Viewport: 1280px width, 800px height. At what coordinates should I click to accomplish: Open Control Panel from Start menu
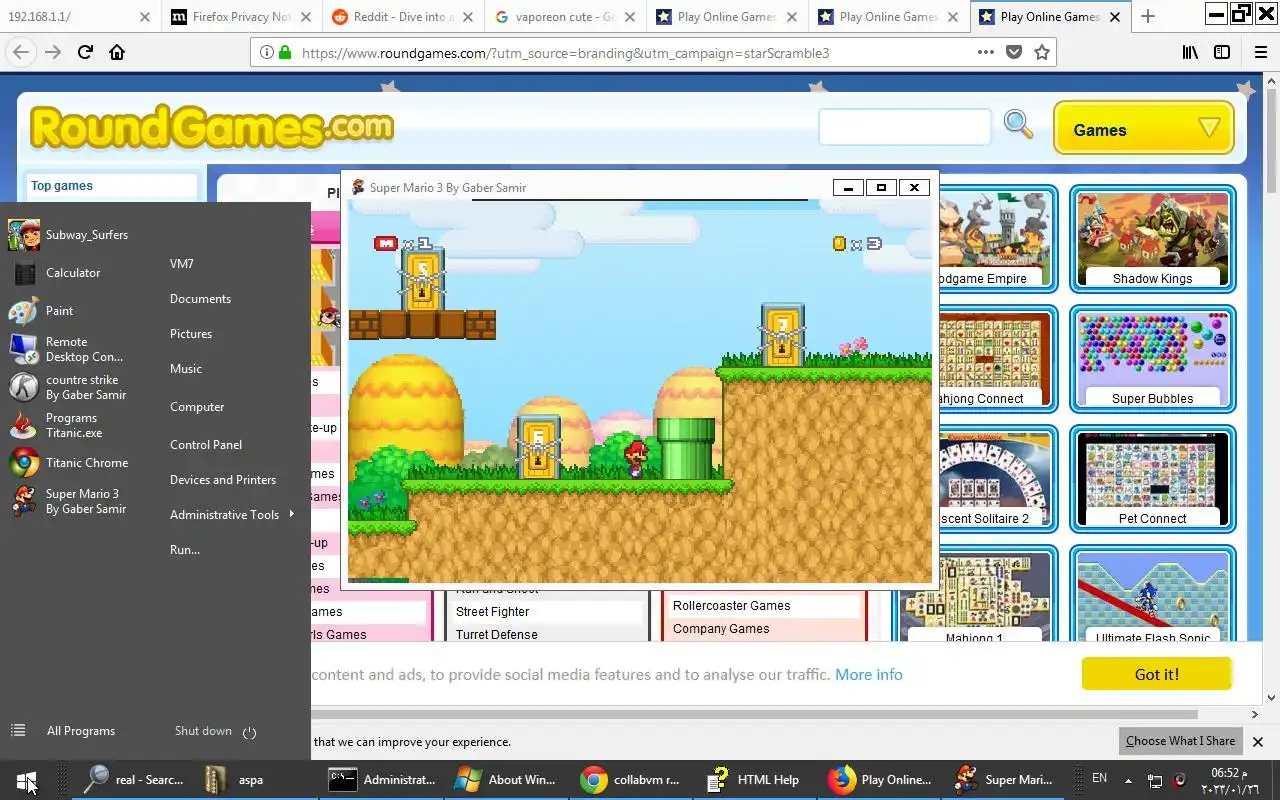[206, 445]
